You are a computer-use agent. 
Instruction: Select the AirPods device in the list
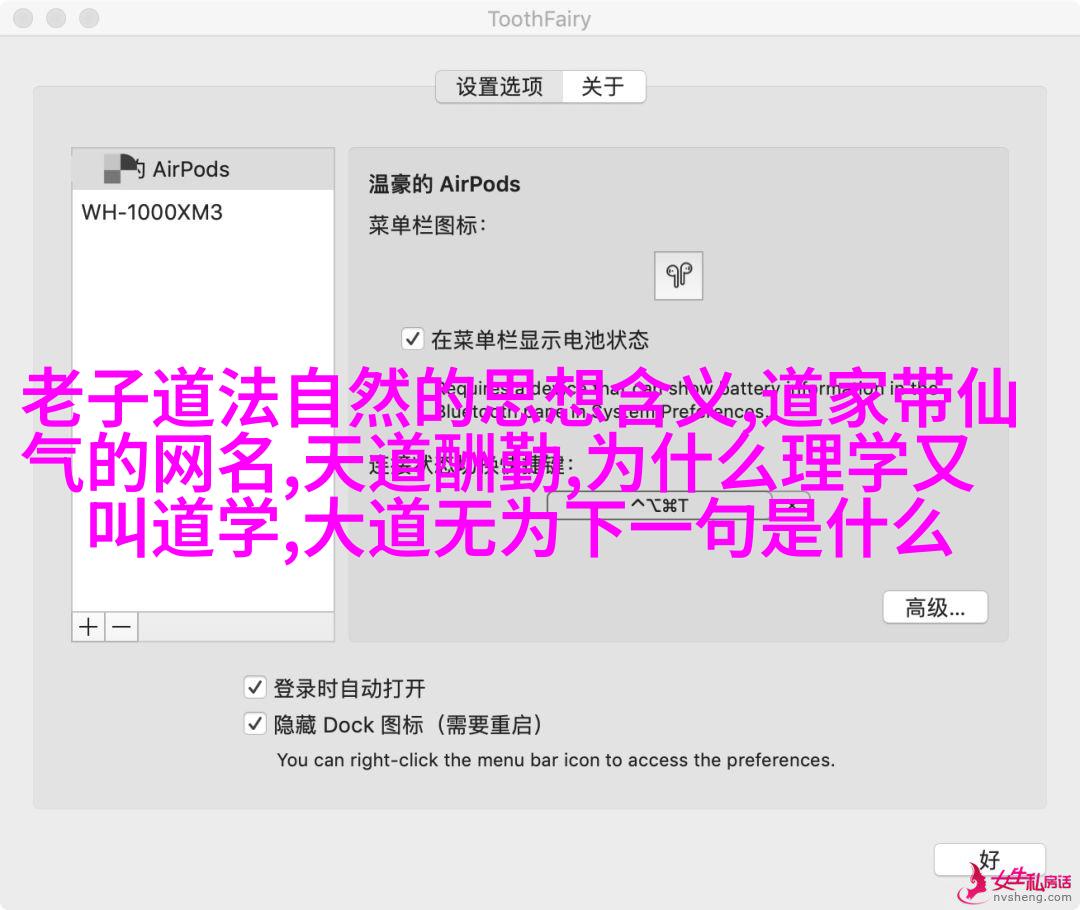(203, 169)
